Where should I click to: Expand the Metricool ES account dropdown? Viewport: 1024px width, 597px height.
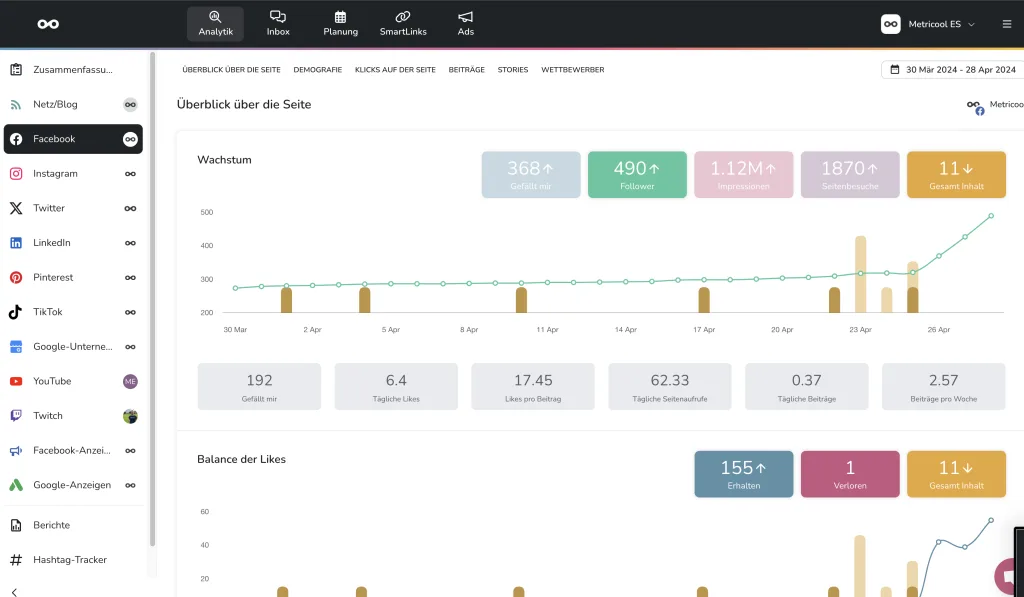928,24
